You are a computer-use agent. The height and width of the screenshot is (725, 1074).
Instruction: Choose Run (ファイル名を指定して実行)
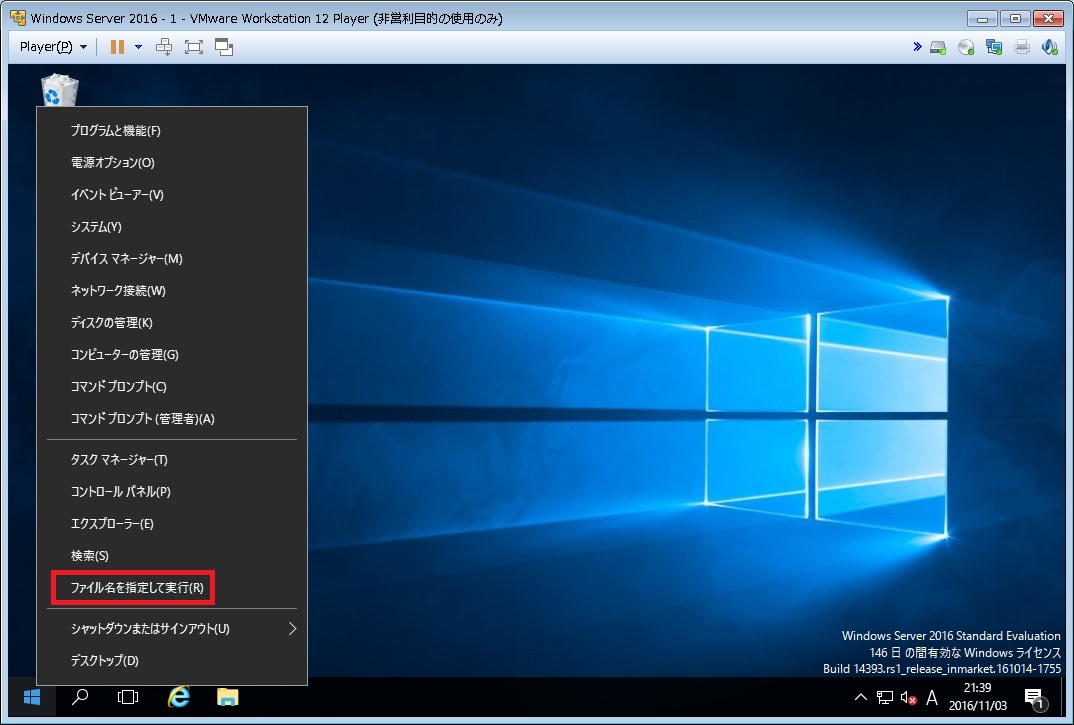coord(171,587)
